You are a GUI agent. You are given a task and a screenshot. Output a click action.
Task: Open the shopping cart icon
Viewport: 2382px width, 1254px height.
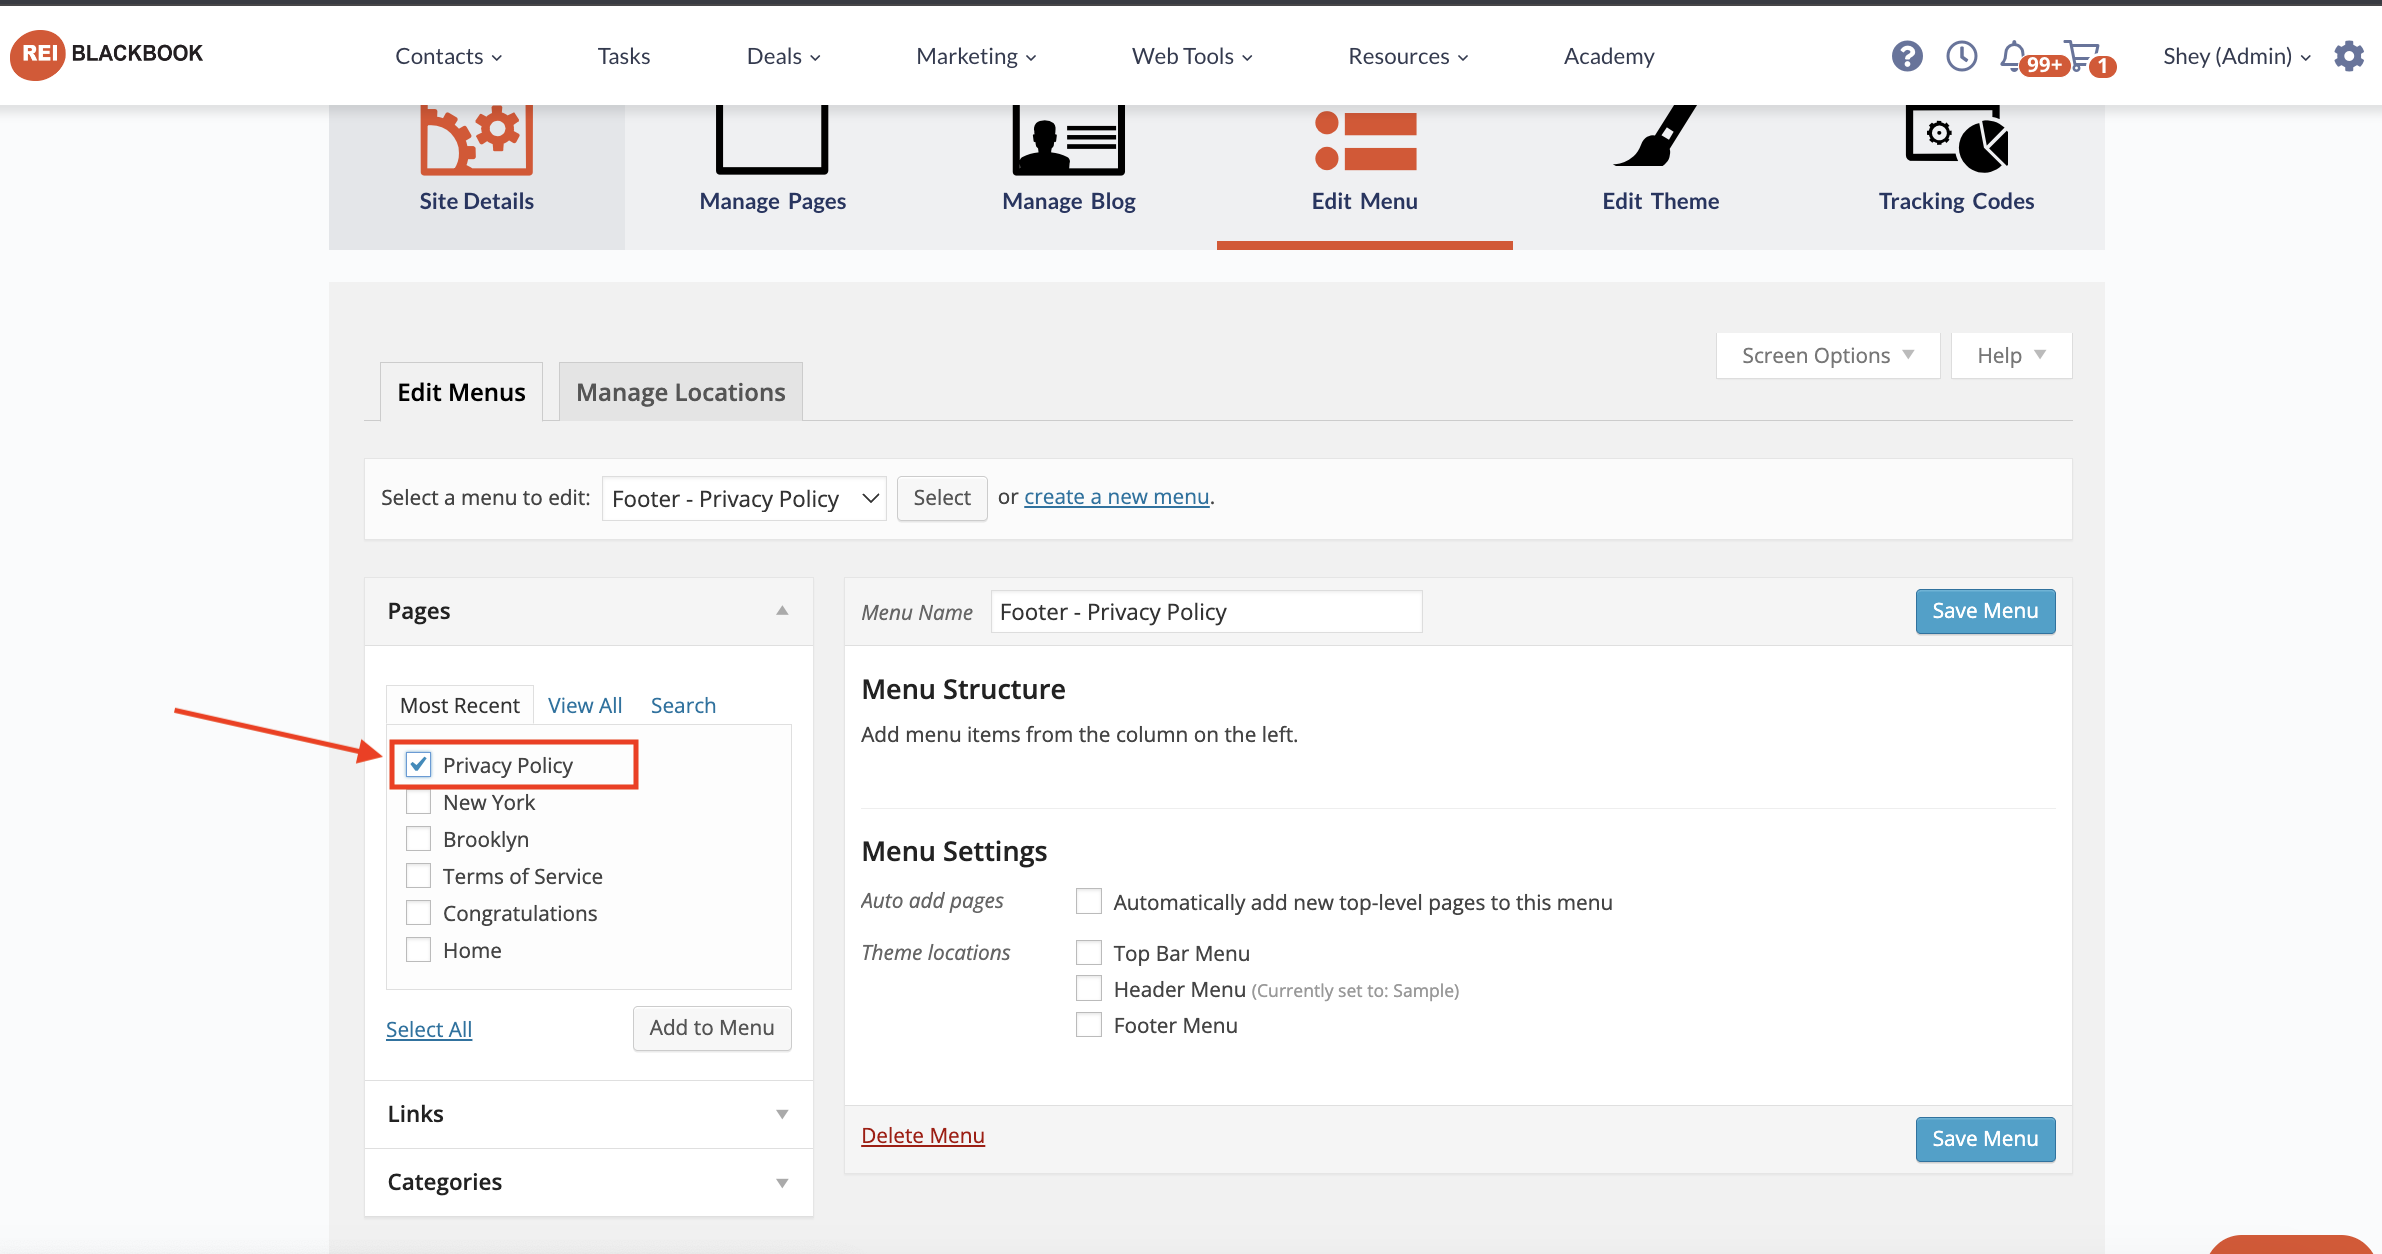pos(2082,56)
